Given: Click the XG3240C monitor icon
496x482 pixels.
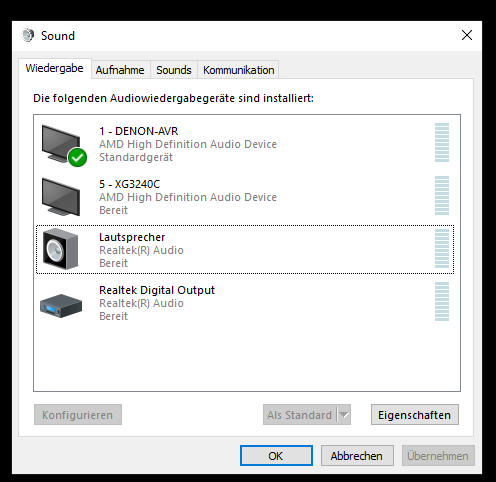Looking at the screenshot, I should [61, 197].
